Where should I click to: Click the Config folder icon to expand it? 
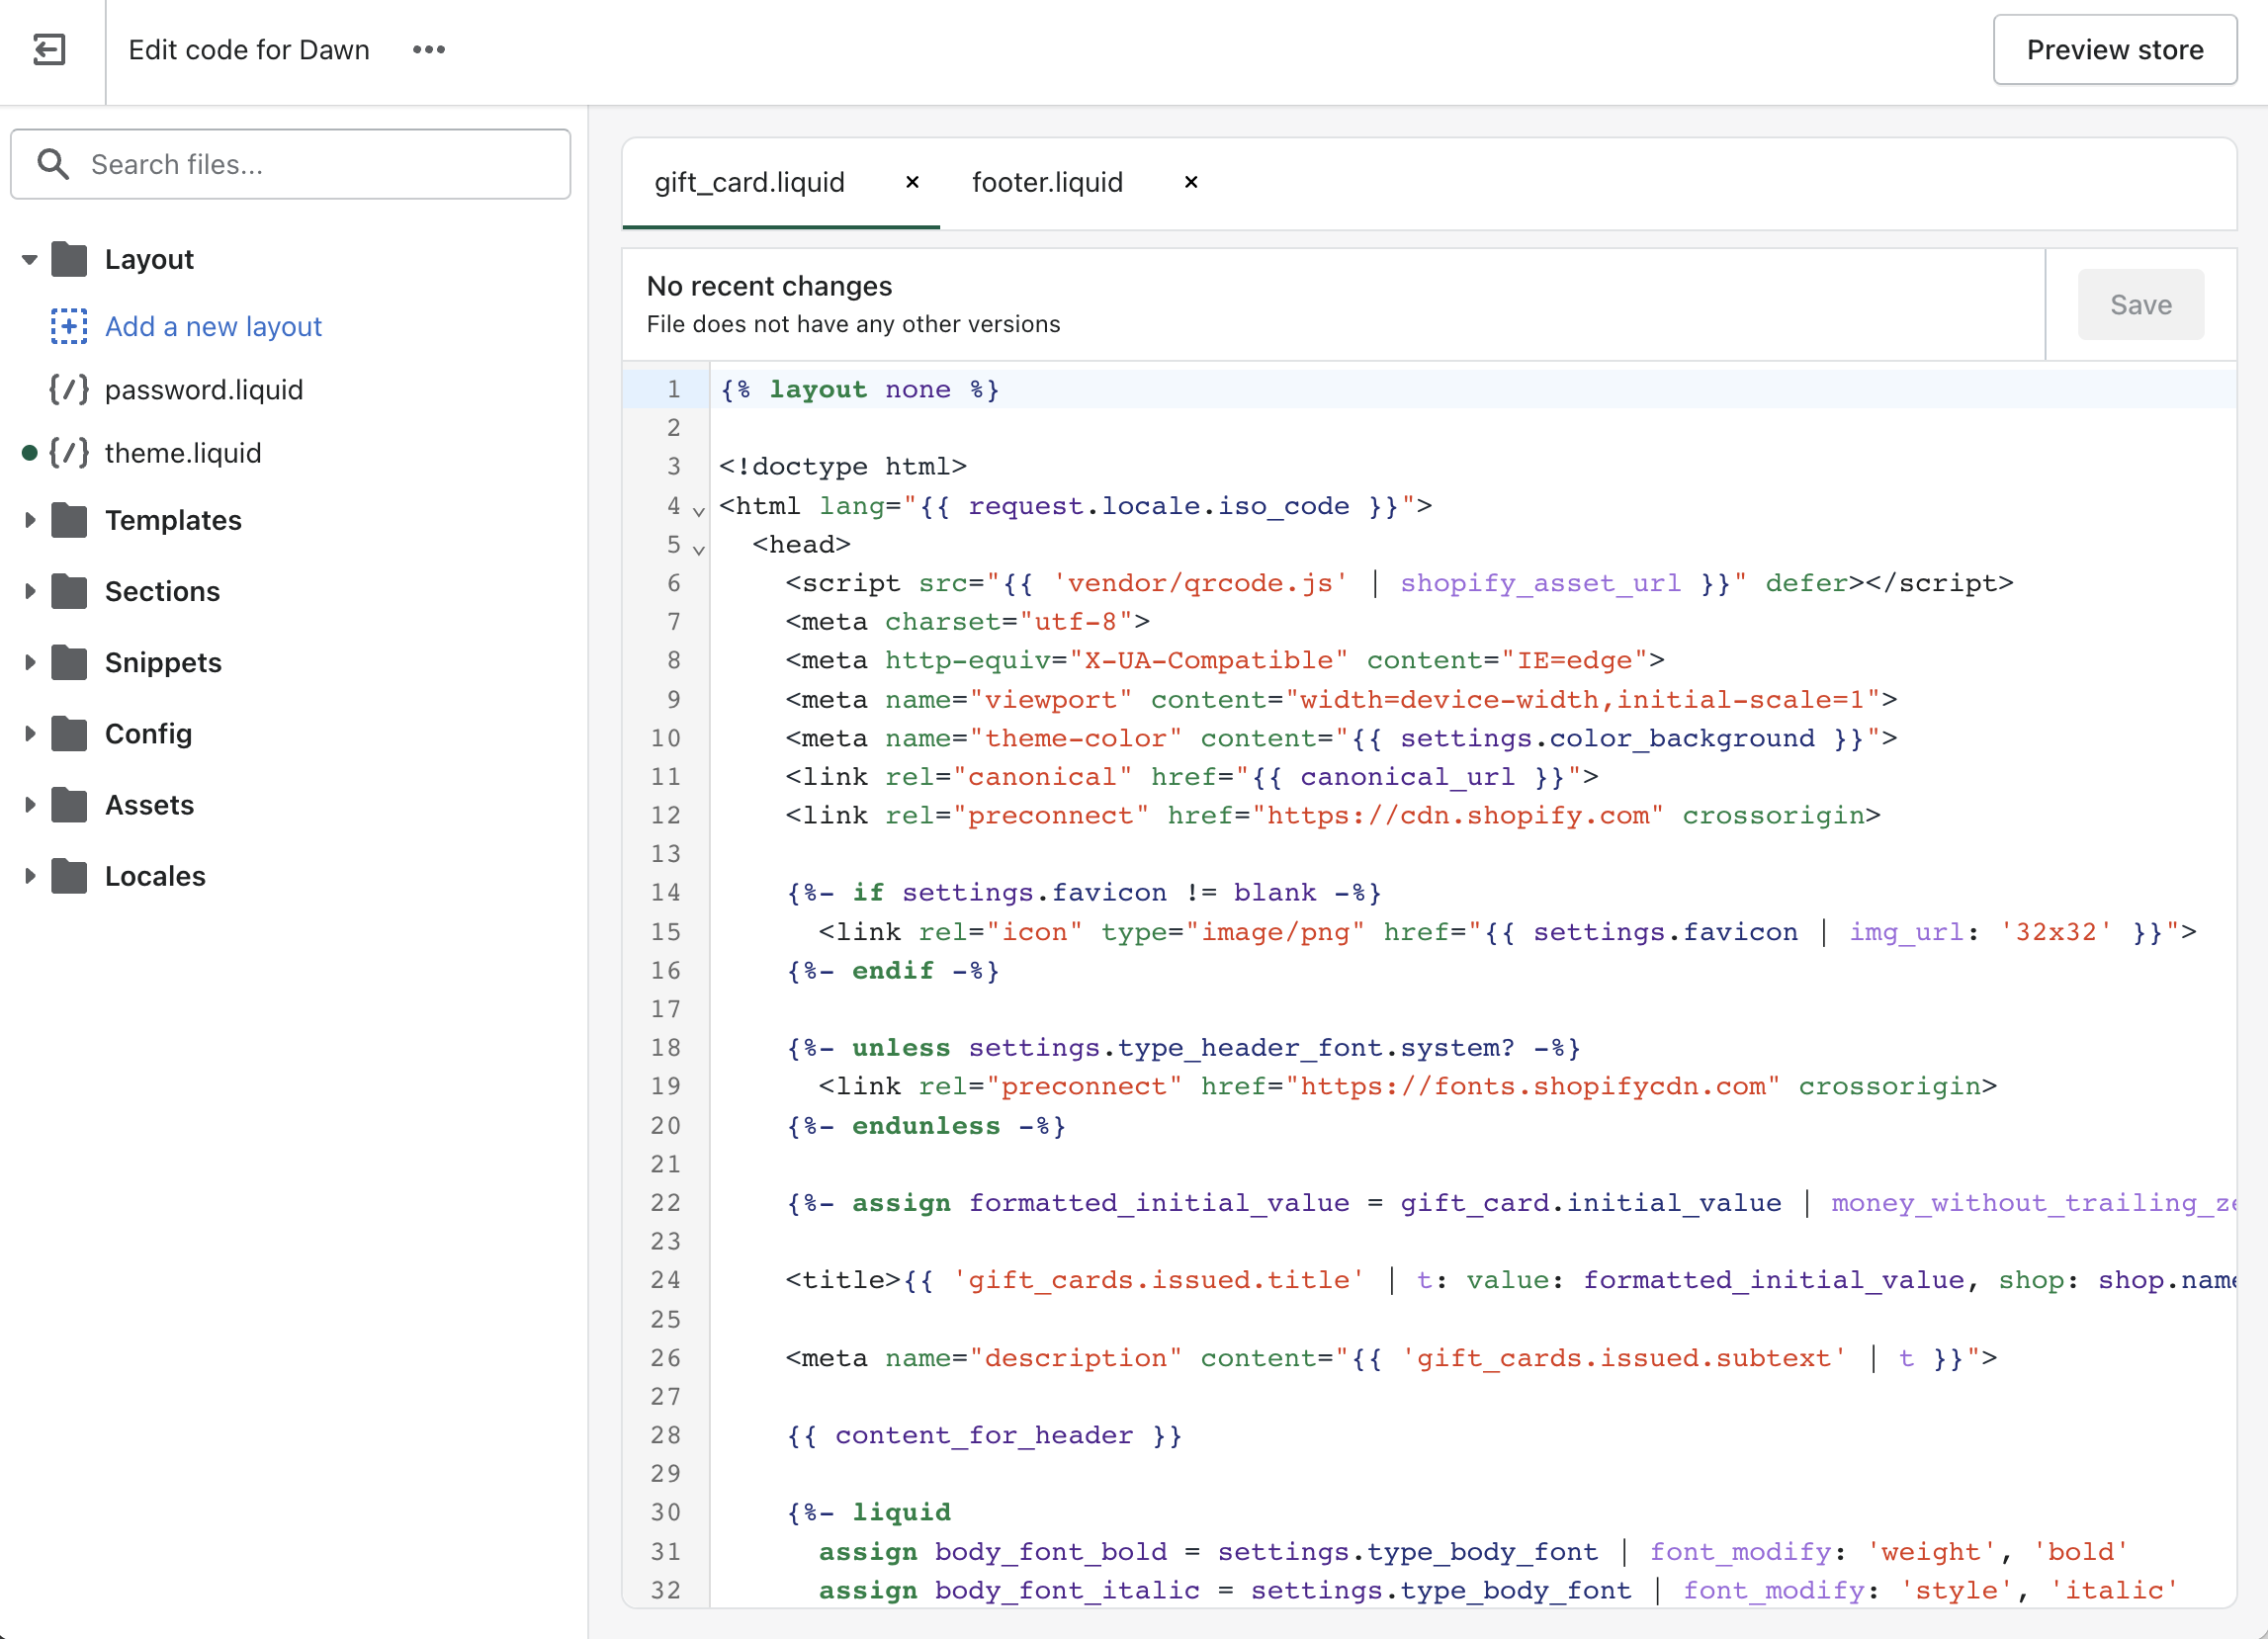click(68, 734)
